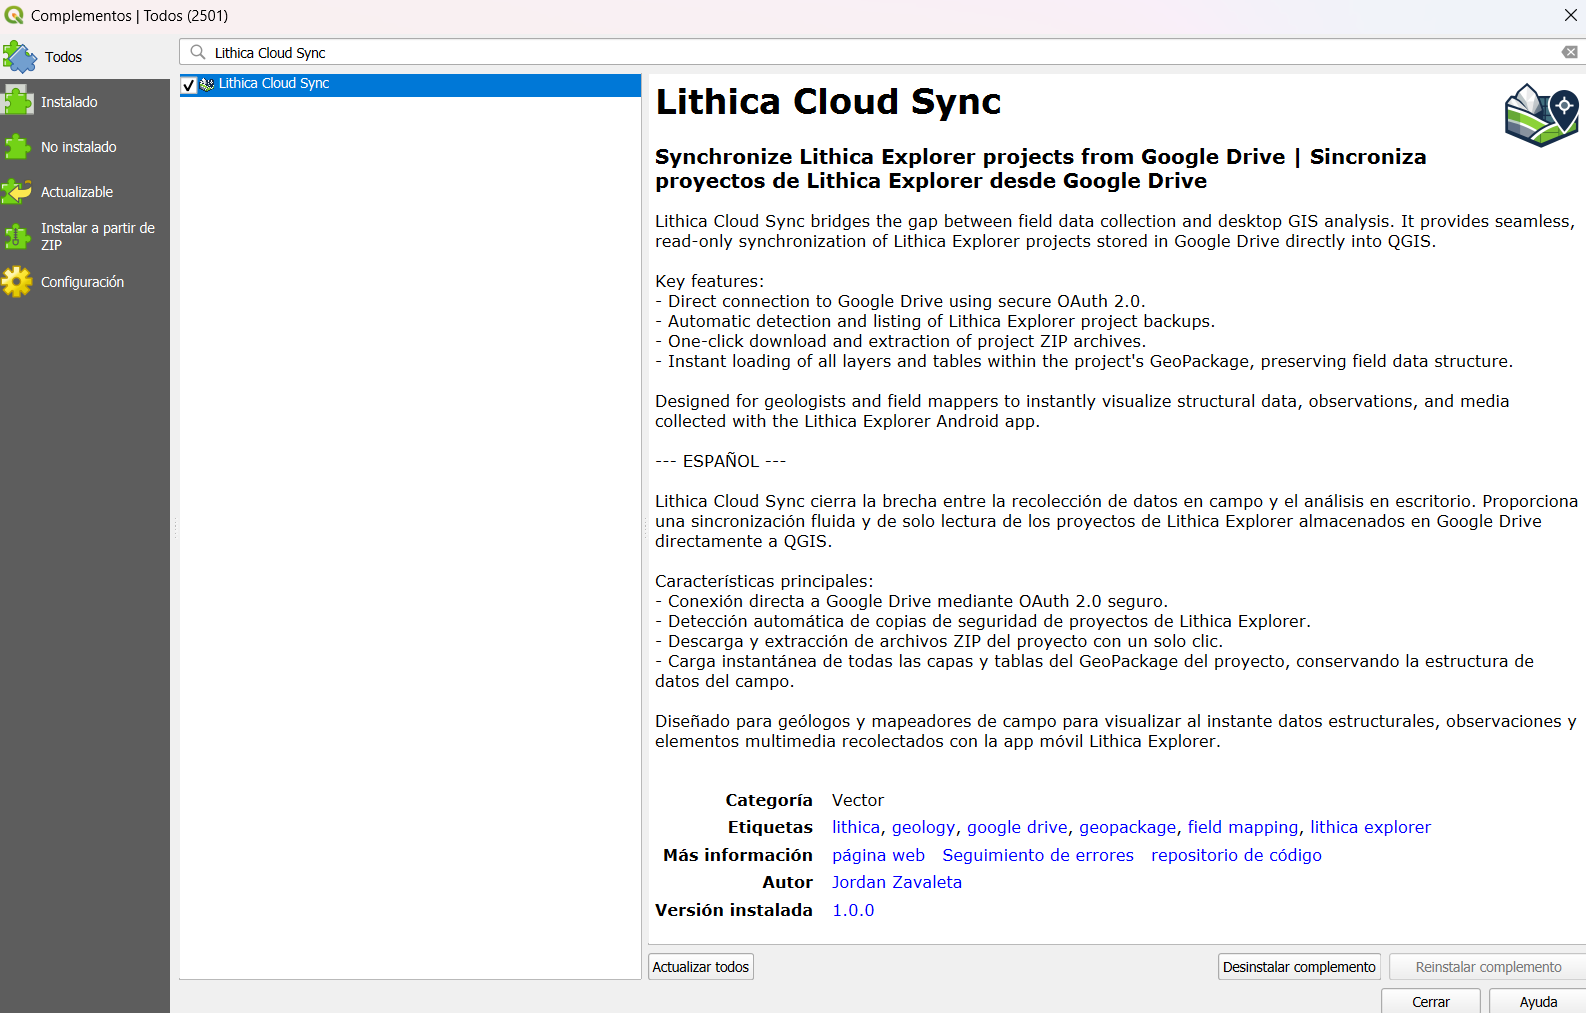Select the Actualizable tab
This screenshot has width=1586, height=1013.
coord(85,192)
